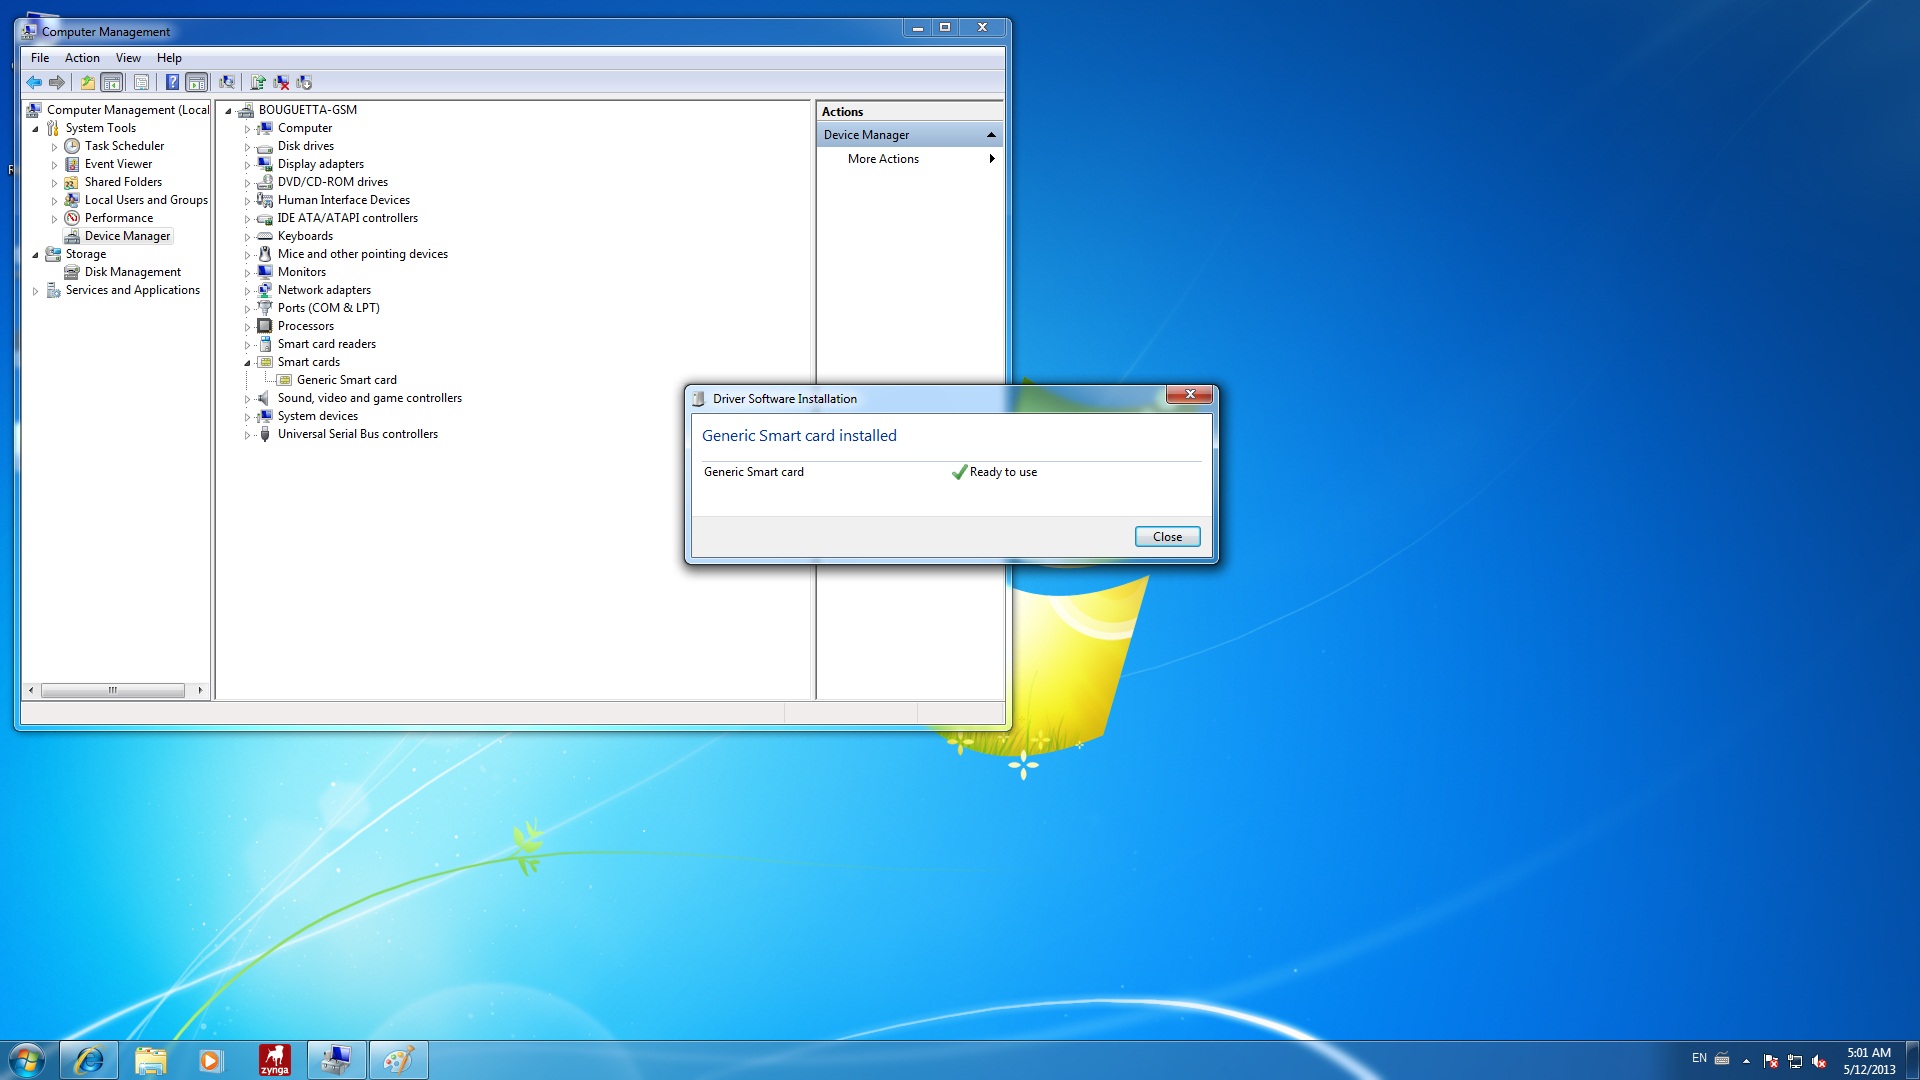Expand the Services and Applications node
This screenshot has width=1920, height=1080.
[36, 291]
